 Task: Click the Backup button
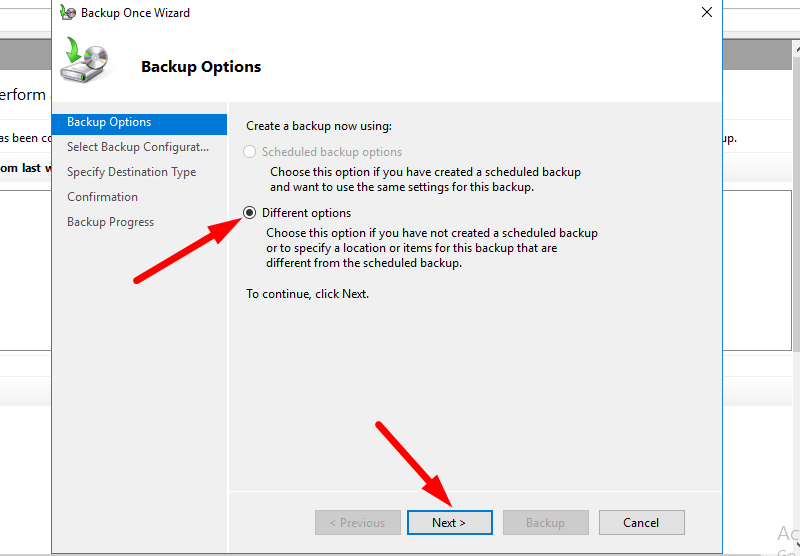(x=545, y=522)
